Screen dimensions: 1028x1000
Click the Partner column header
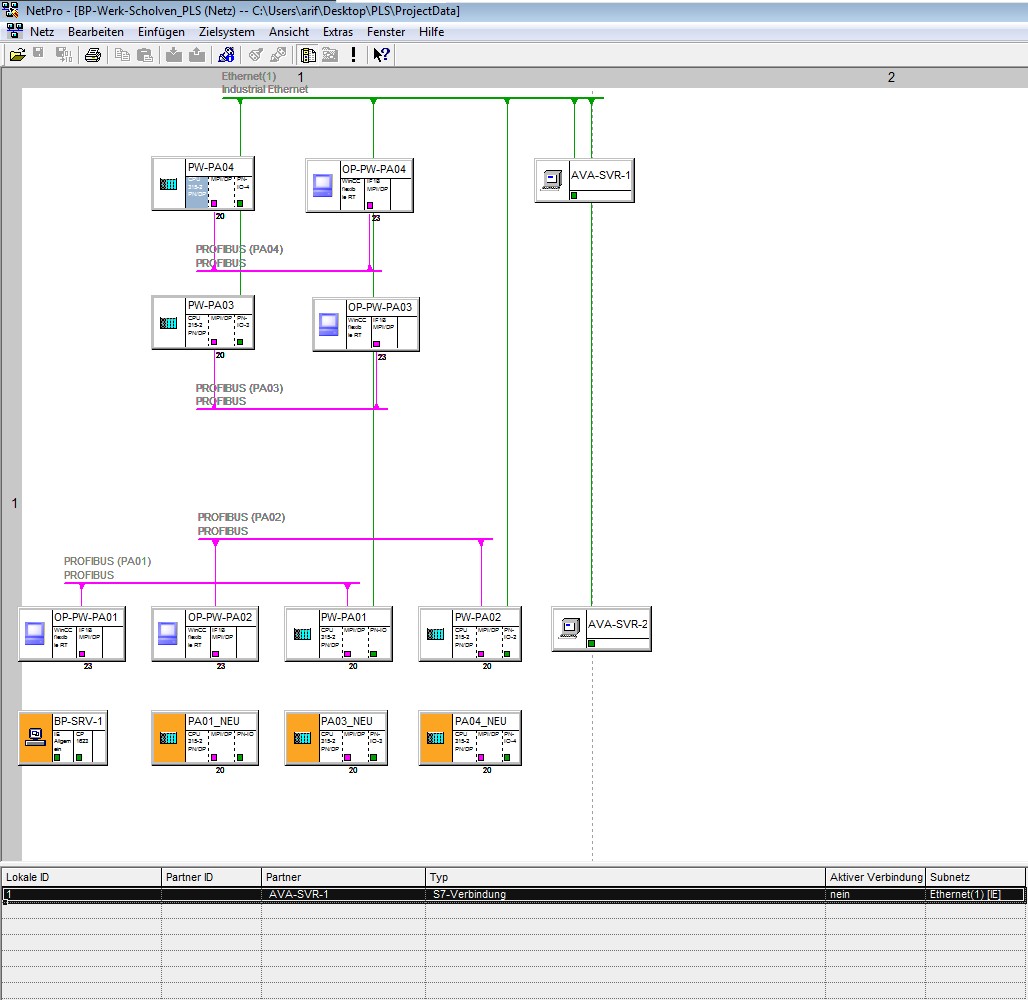pyautogui.click(x=343, y=877)
